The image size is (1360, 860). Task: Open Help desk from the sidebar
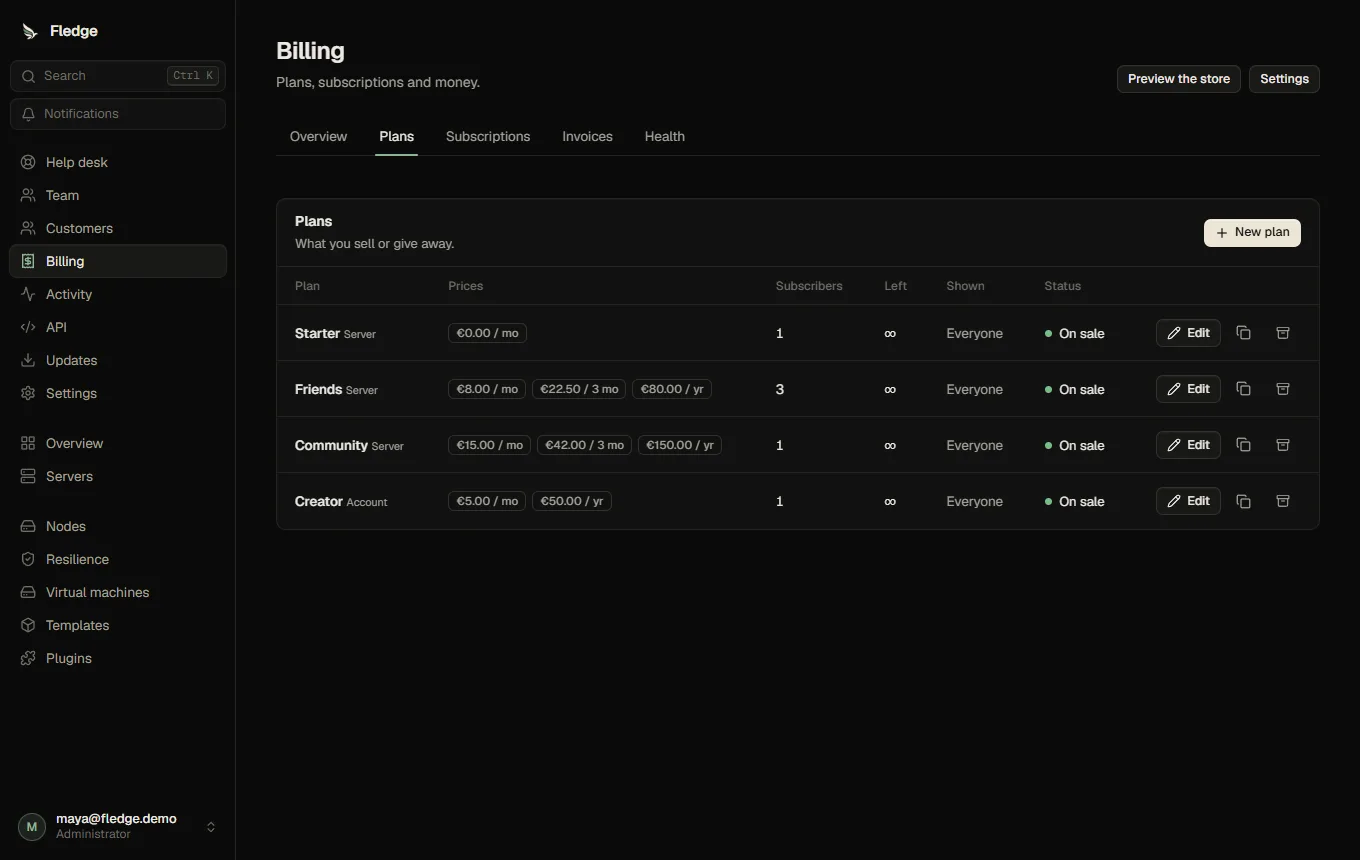click(118, 162)
